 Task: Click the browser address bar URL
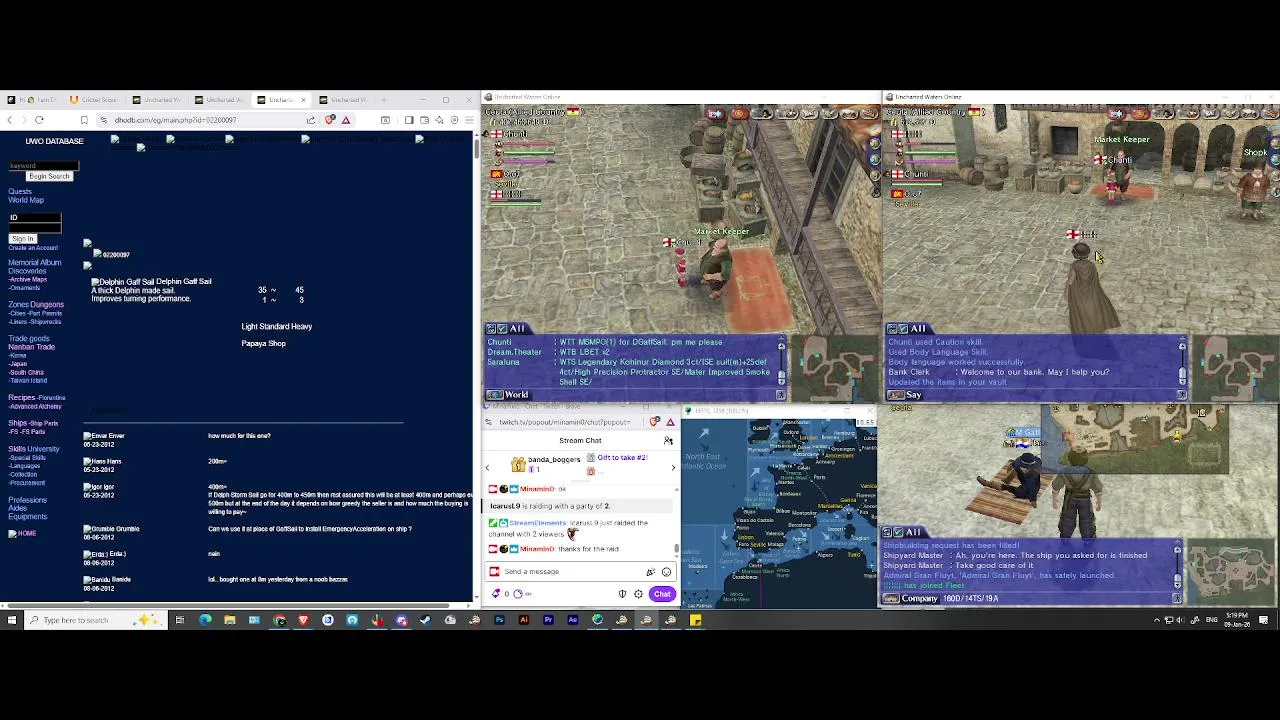175,120
